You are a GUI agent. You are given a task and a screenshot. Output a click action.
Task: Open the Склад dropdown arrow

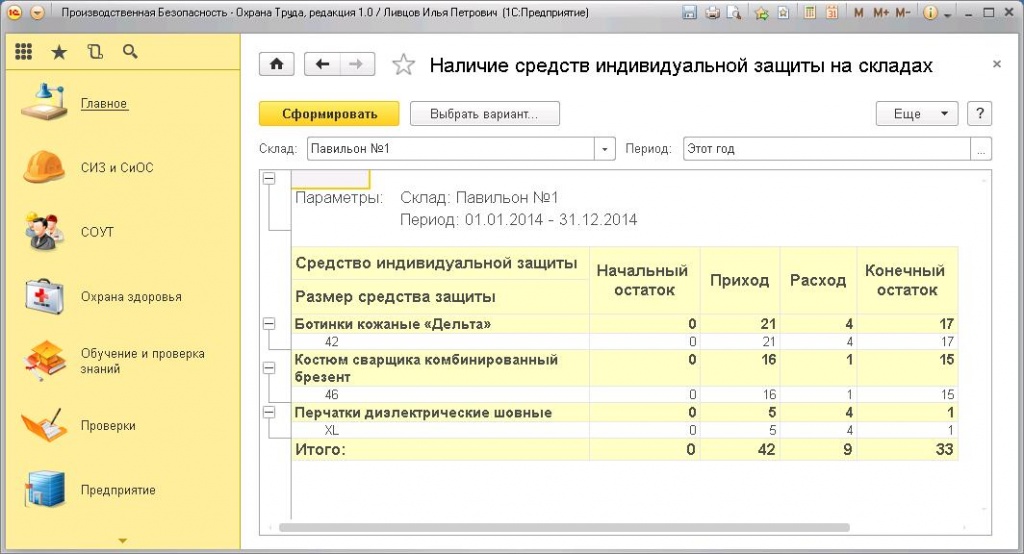pyautogui.click(x=605, y=148)
